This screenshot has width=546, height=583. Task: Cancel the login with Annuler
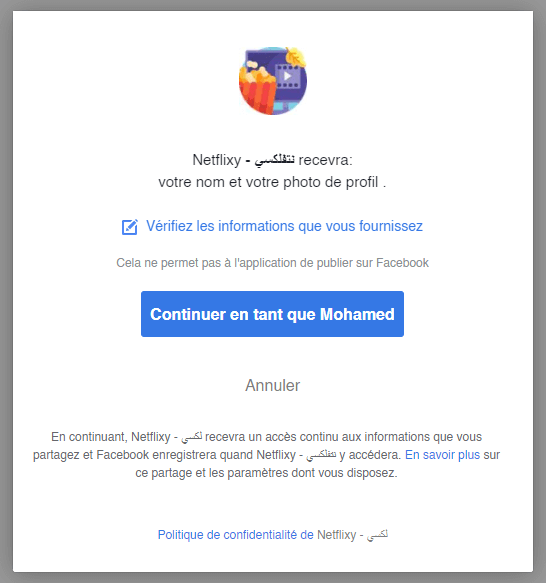pos(272,386)
